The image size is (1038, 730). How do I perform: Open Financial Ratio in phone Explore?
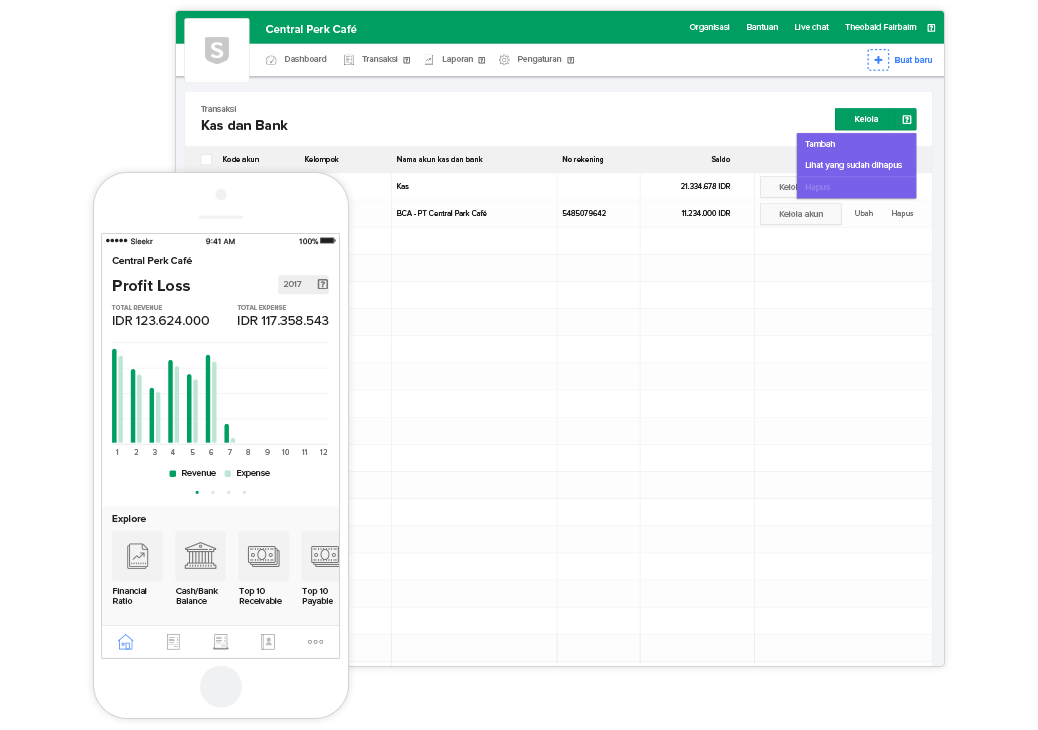pyautogui.click(x=137, y=568)
